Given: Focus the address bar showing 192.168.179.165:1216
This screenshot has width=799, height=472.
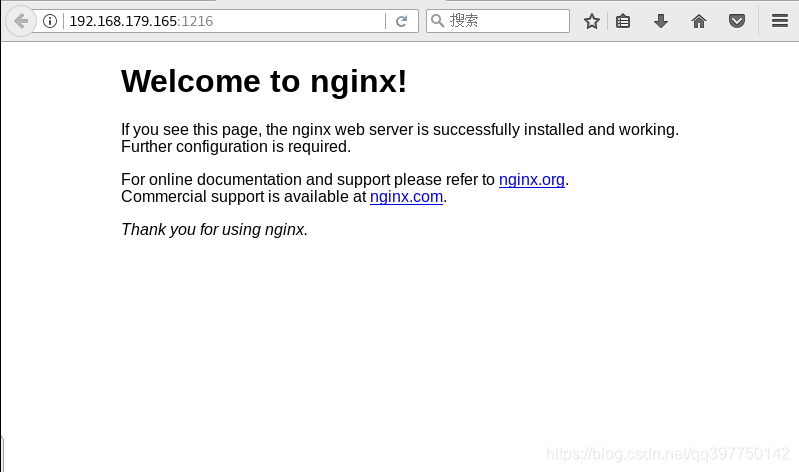Looking at the screenshot, I should pos(224,21).
